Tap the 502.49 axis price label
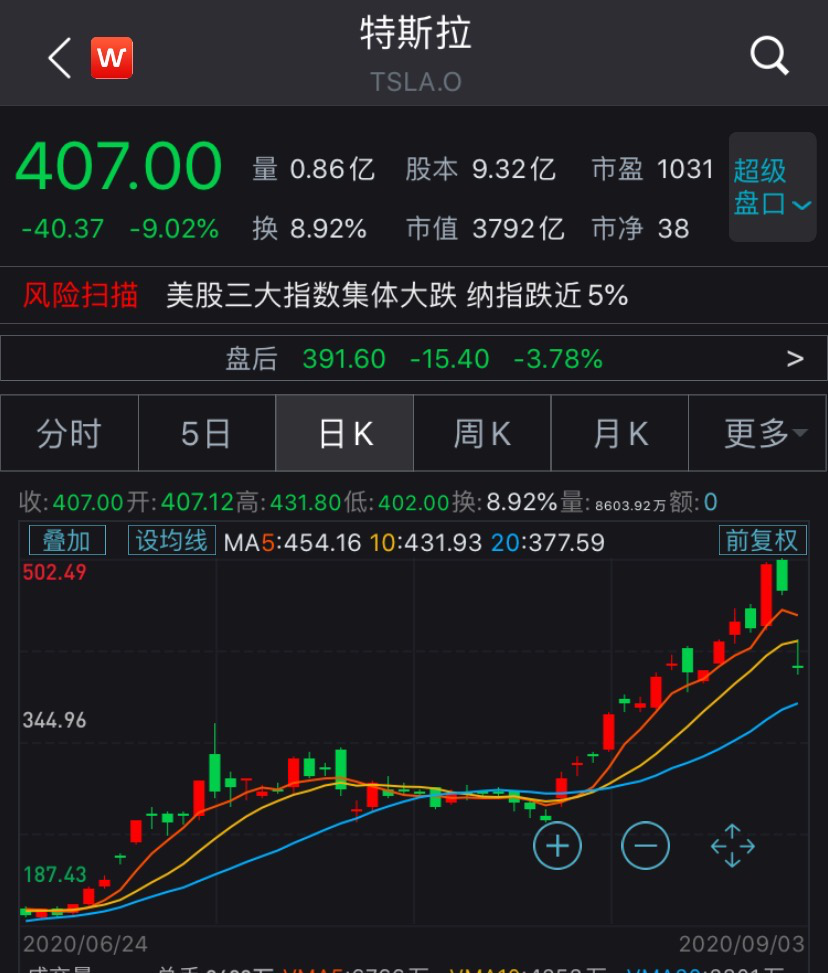The width and height of the screenshot is (828, 973). [55, 572]
